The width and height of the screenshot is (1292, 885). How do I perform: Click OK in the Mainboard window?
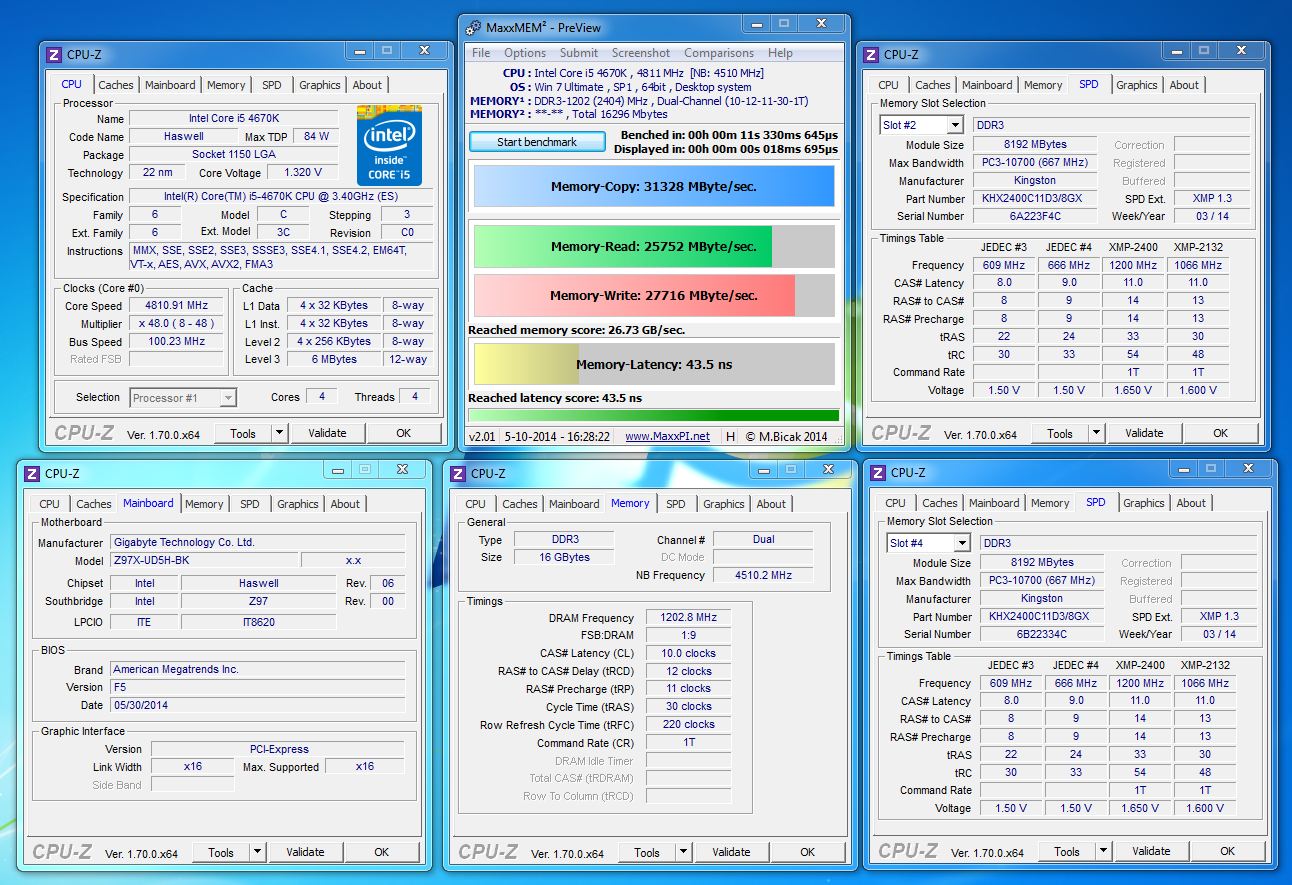(381, 852)
